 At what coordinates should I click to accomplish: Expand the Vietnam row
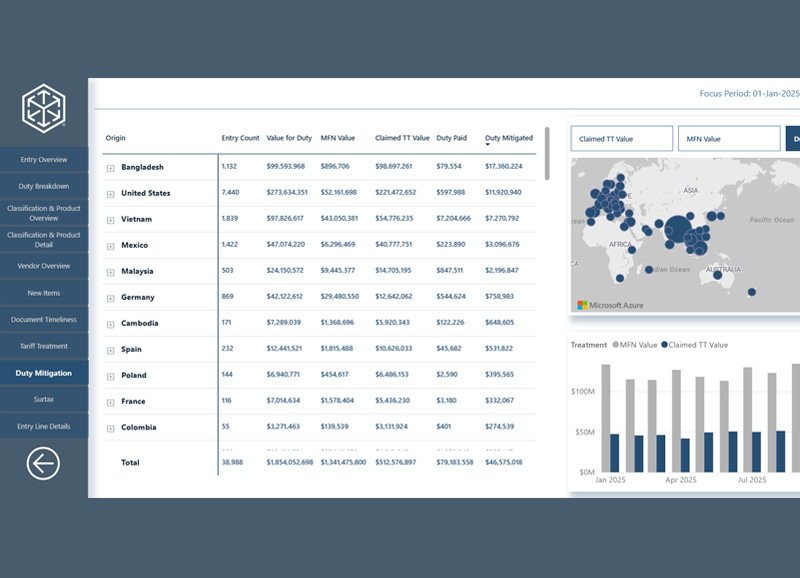(111, 220)
